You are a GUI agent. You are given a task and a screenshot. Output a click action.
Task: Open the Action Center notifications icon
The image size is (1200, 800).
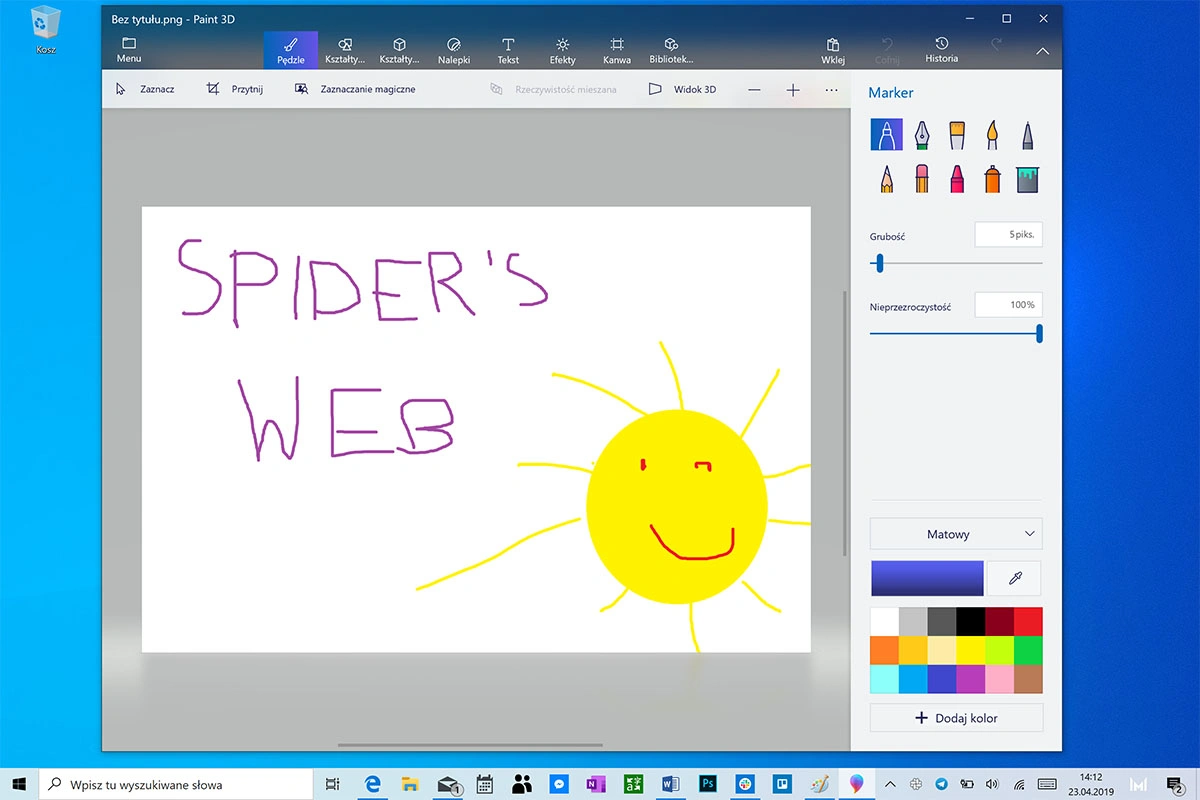point(1176,785)
